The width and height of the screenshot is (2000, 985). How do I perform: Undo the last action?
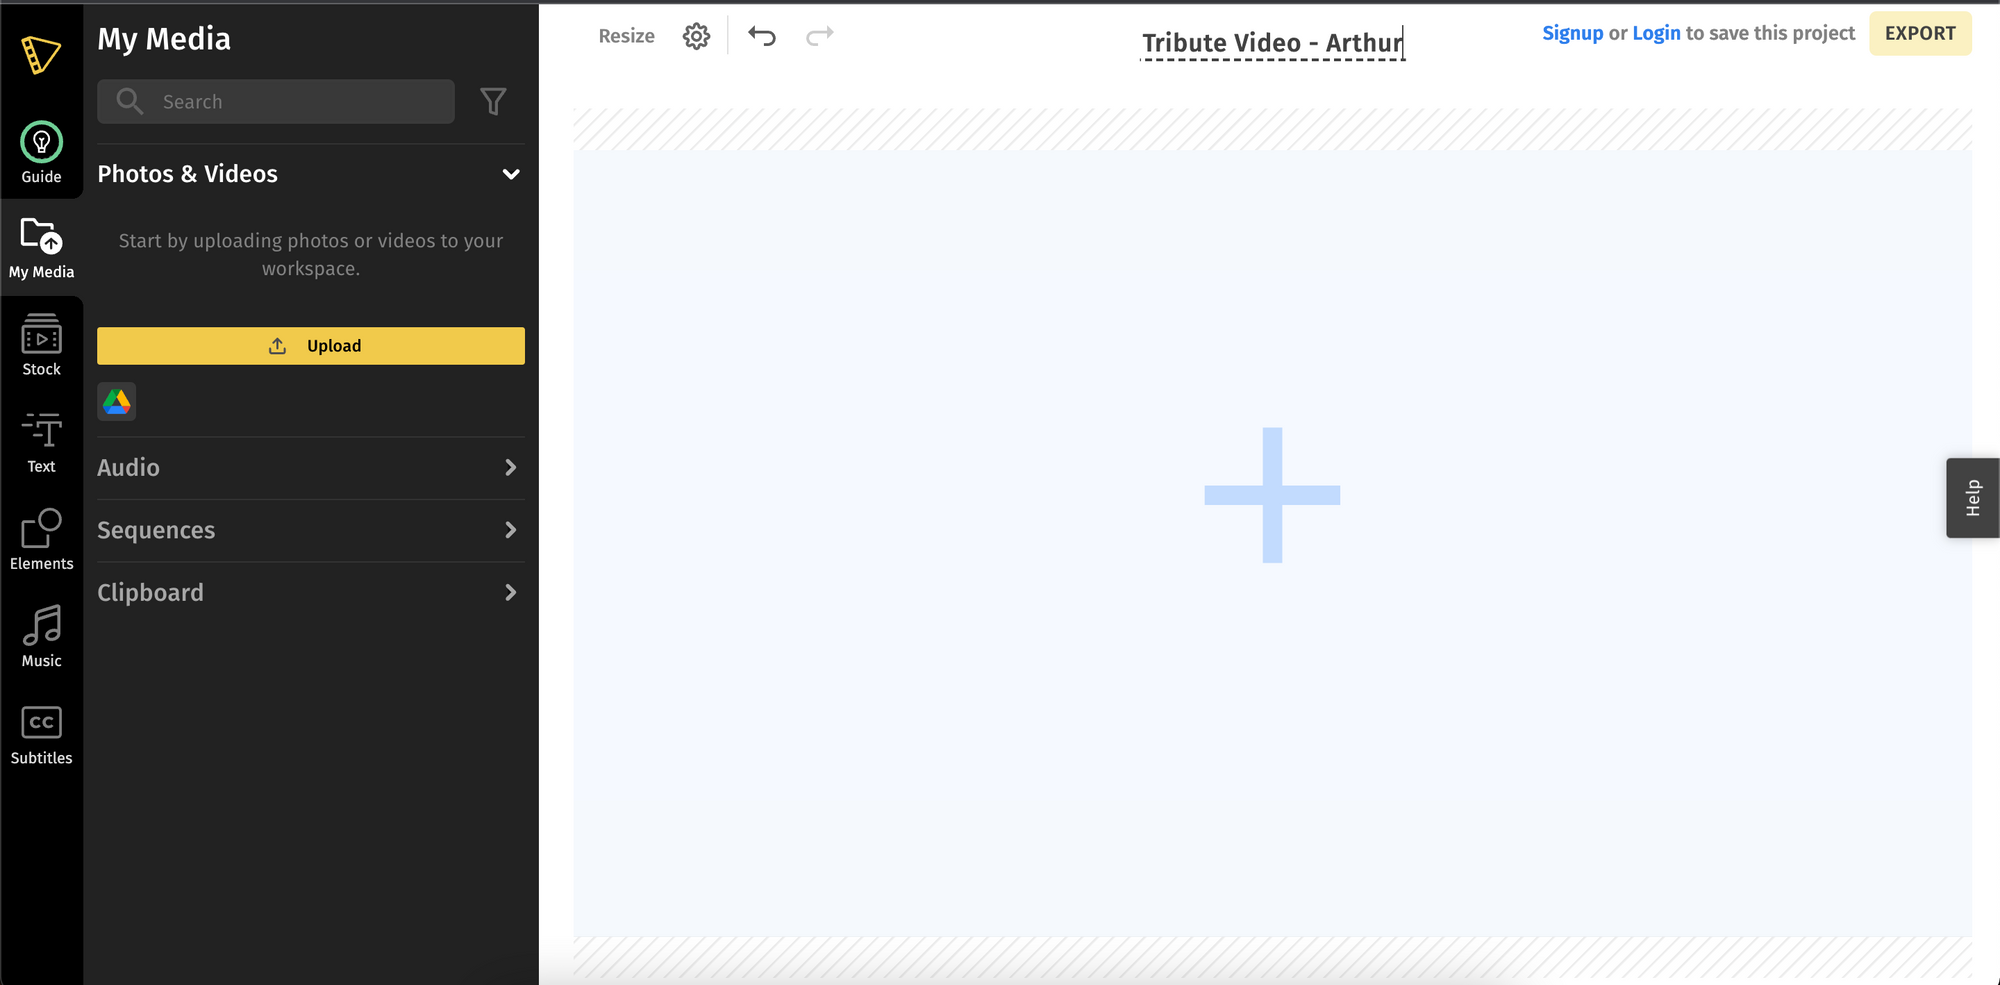(762, 35)
